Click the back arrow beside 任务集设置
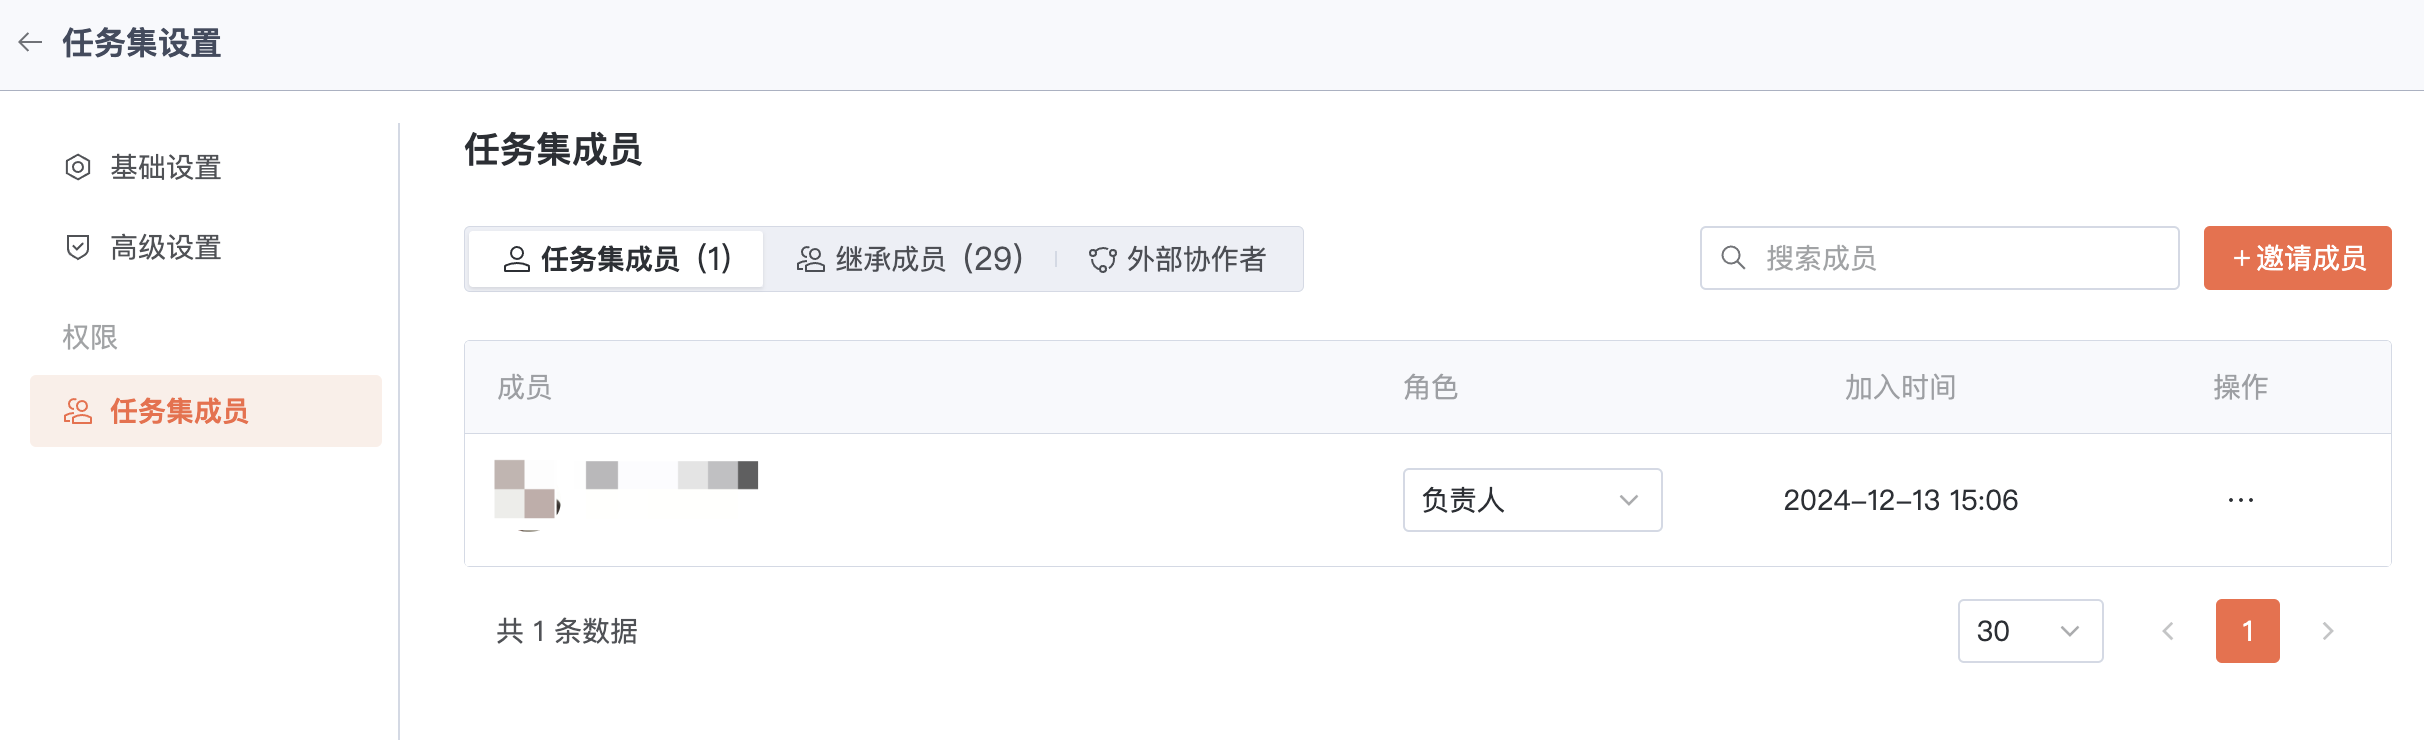Image resolution: width=2424 pixels, height=740 pixels. point(30,42)
